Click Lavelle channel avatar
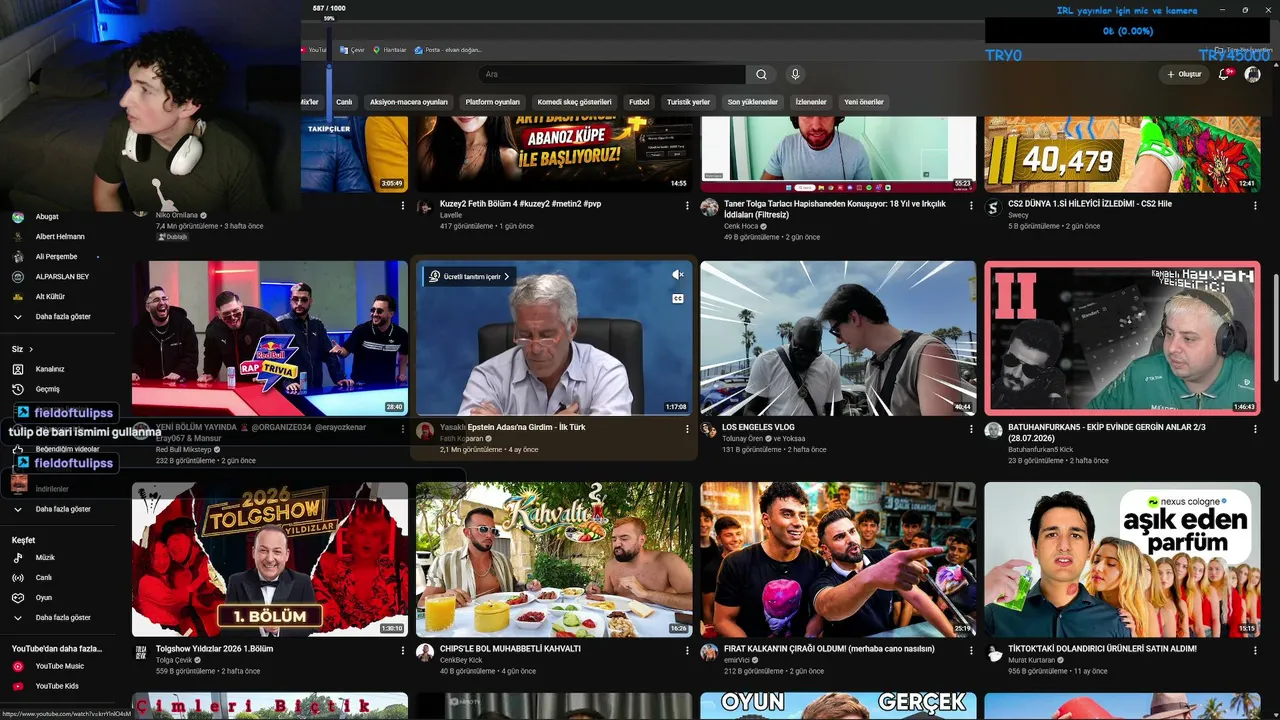Viewport: 1280px width, 720px height. click(425, 207)
